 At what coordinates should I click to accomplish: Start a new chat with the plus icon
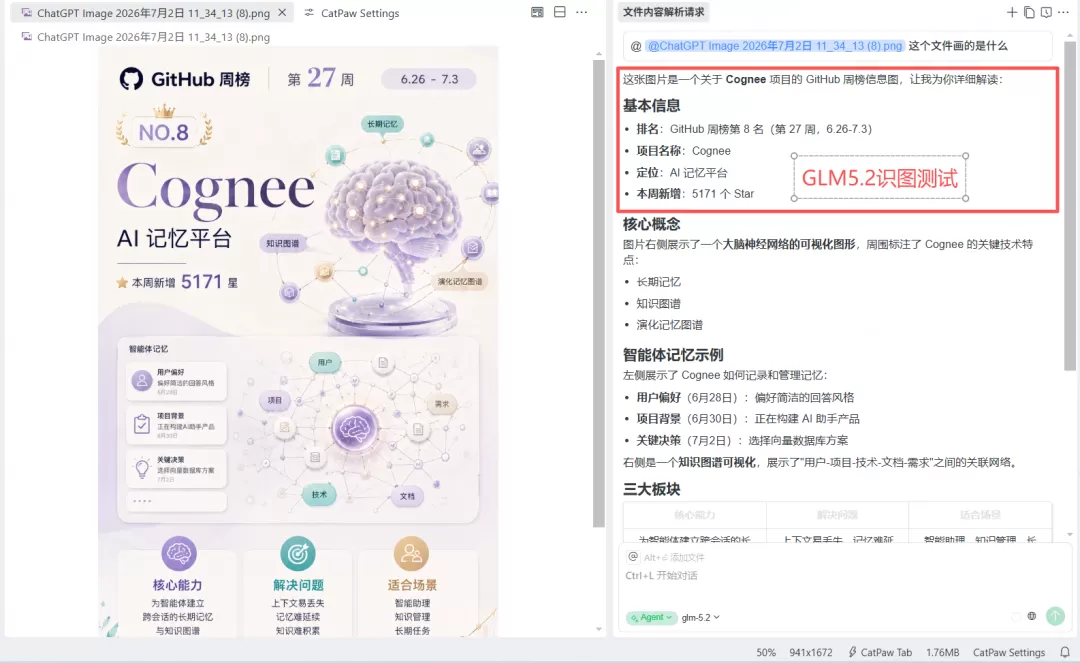(x=1011, y=12)
